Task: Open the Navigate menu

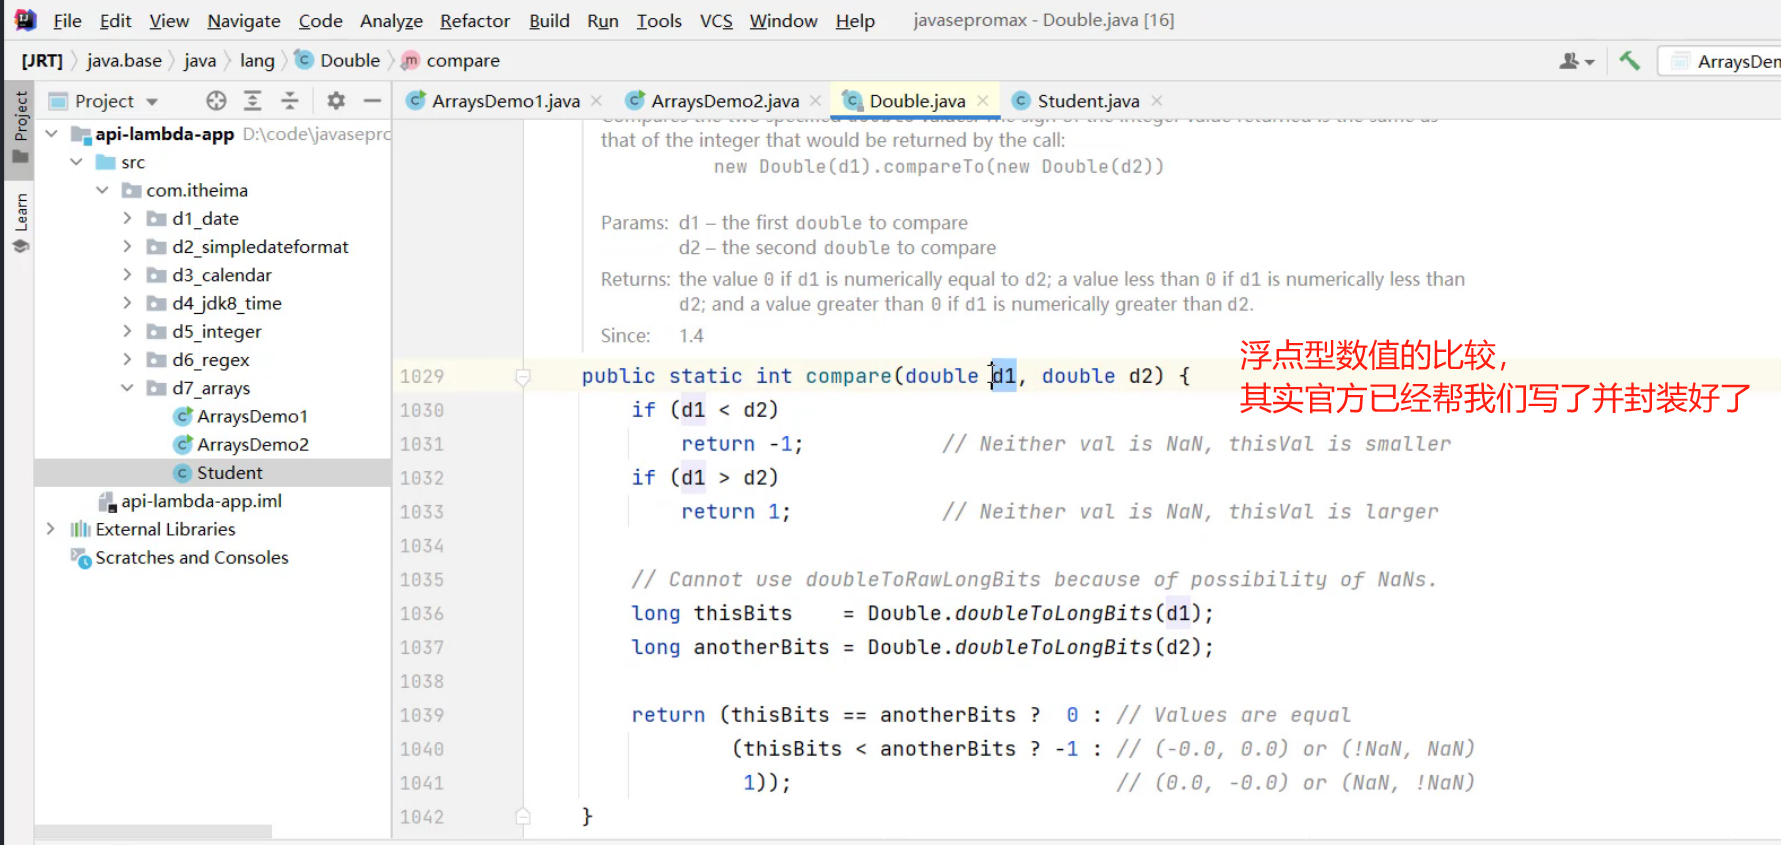Action: pyautogui.click(x=244, y=20)
